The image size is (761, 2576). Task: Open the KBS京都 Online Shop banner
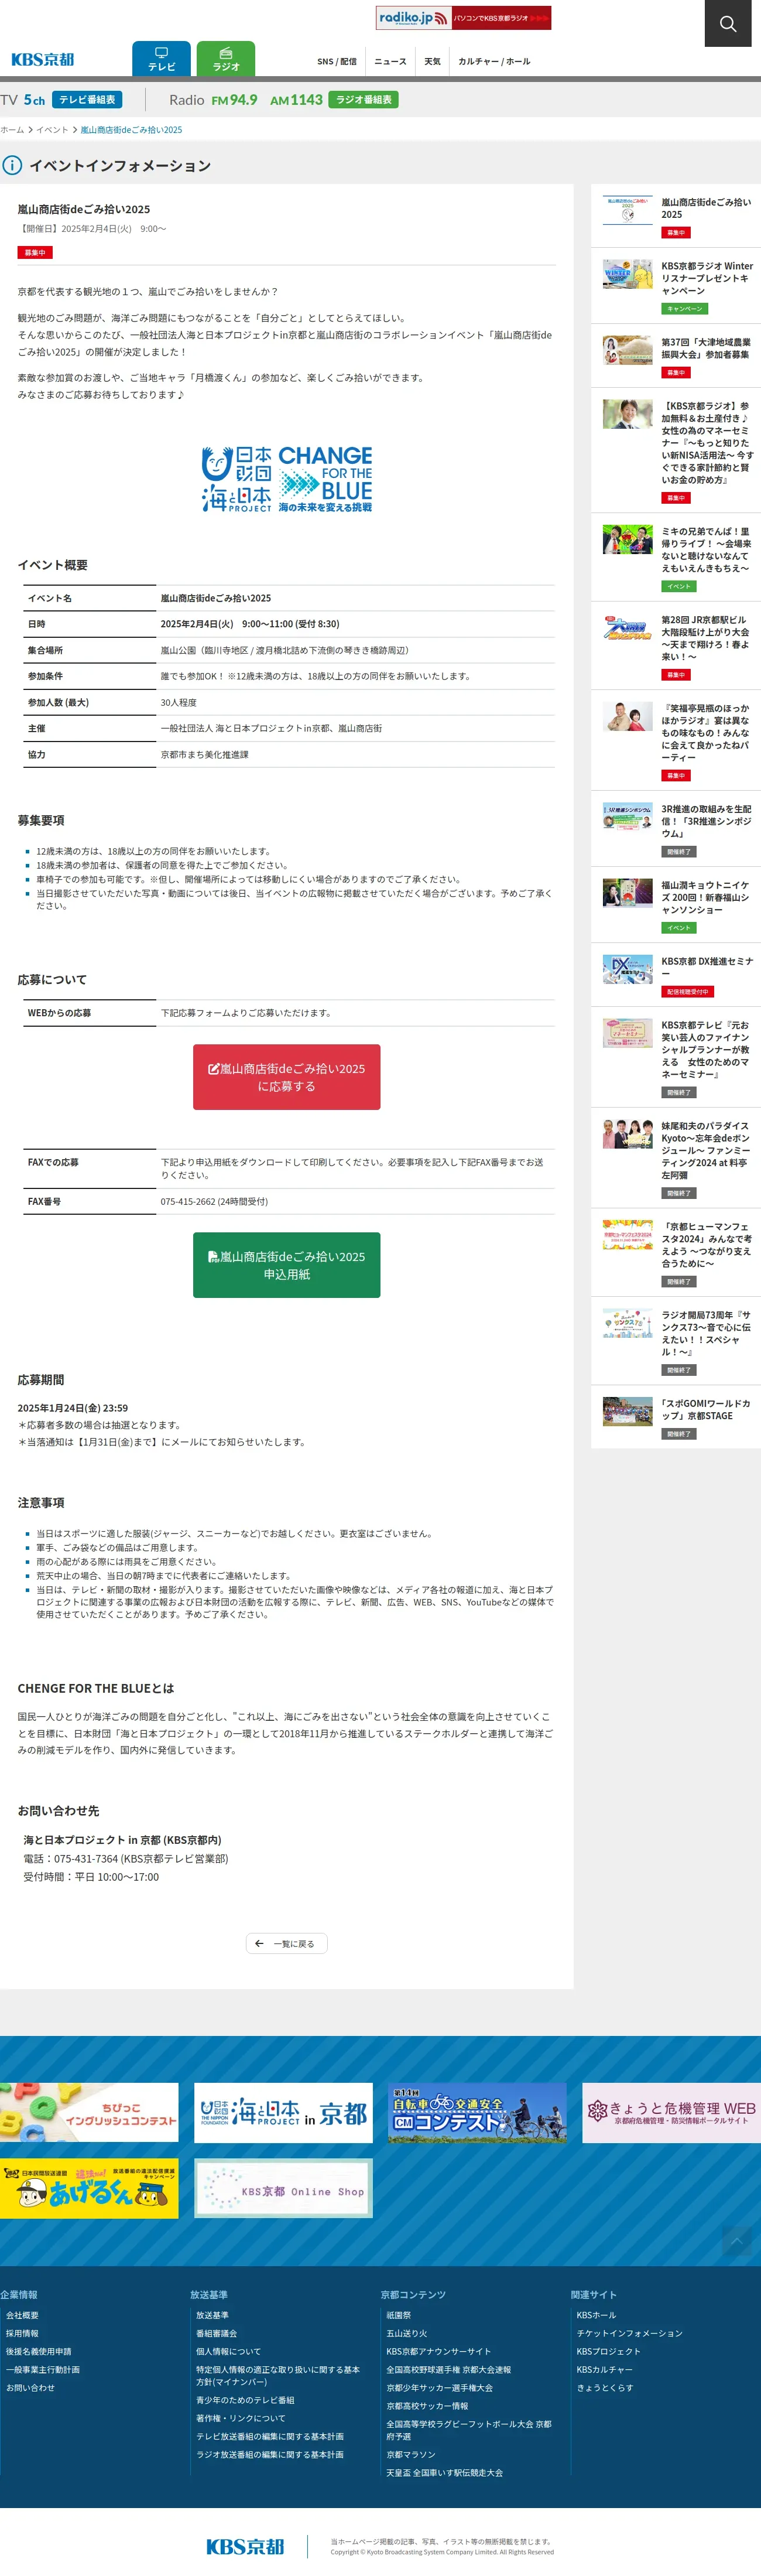pyautogui.click(x=283, y=2188)
